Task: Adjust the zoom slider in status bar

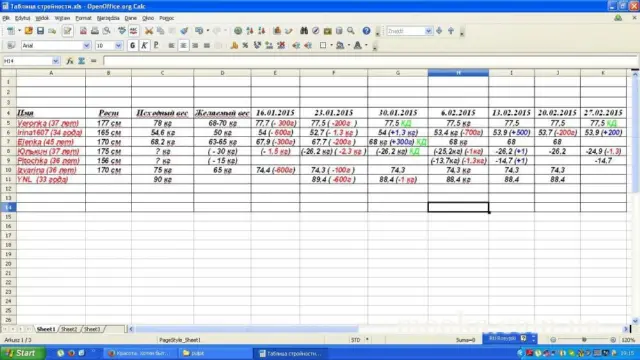Action: pyautogui.click(x=584, y=340)
